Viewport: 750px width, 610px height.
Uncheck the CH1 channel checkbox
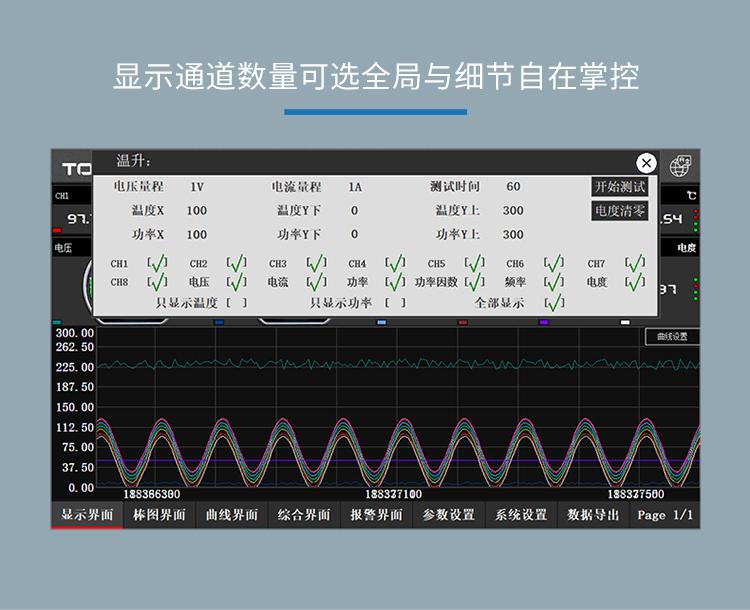156,264
